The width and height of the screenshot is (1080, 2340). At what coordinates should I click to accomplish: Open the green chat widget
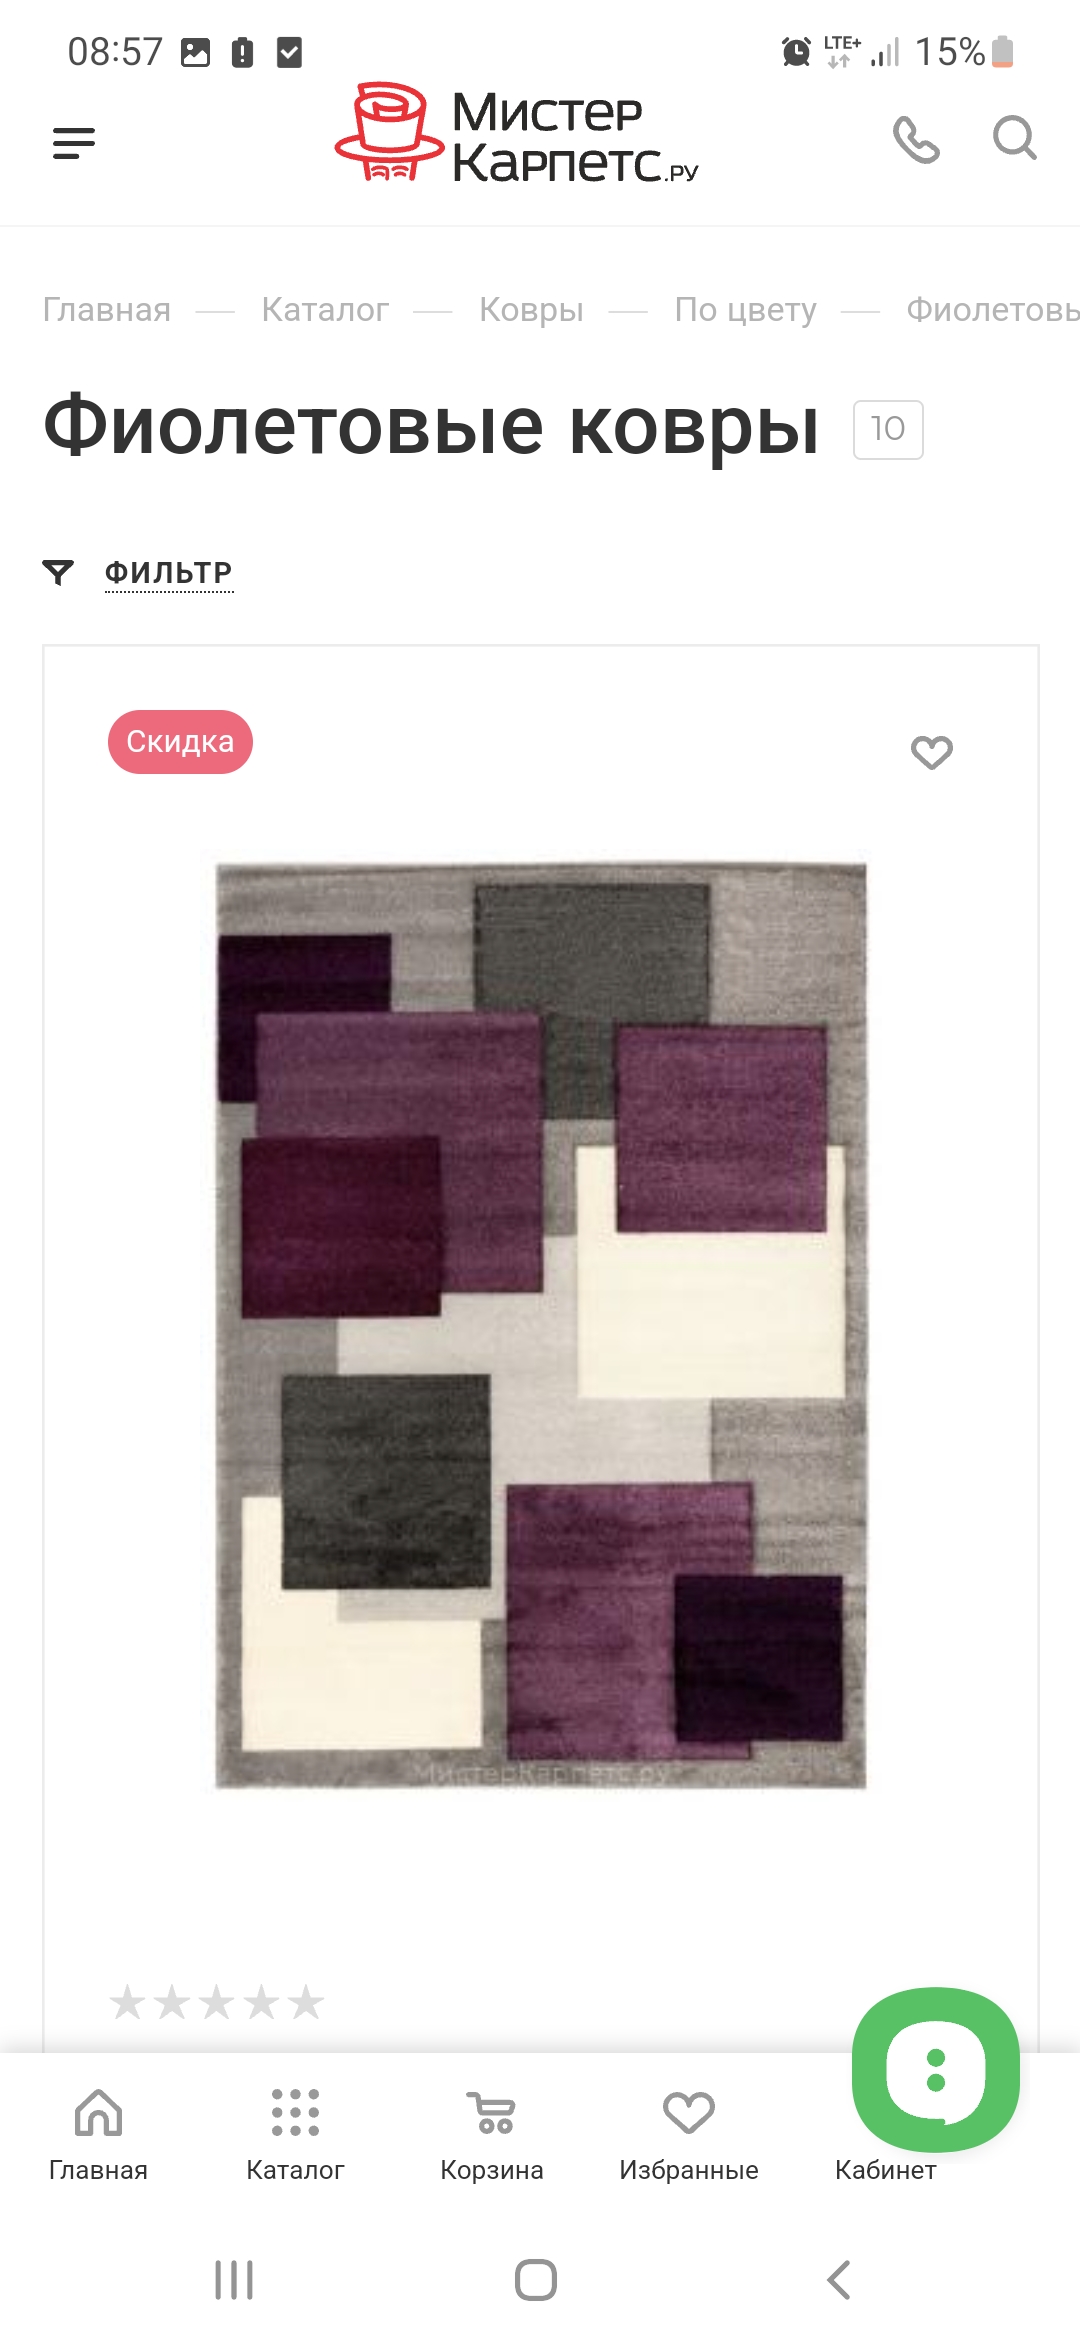[x=936, y=2070]
